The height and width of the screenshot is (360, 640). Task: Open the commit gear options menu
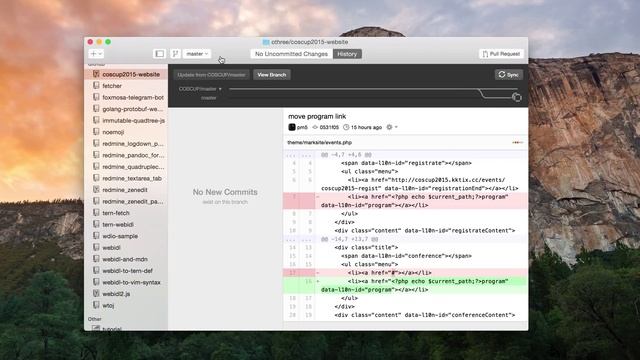pyautogui.click(x=392, y=127)
